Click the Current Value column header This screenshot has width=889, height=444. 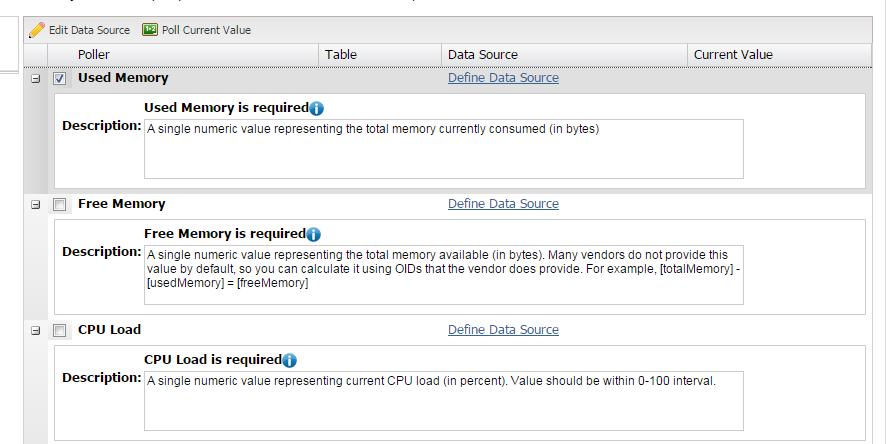coord(733,54)
